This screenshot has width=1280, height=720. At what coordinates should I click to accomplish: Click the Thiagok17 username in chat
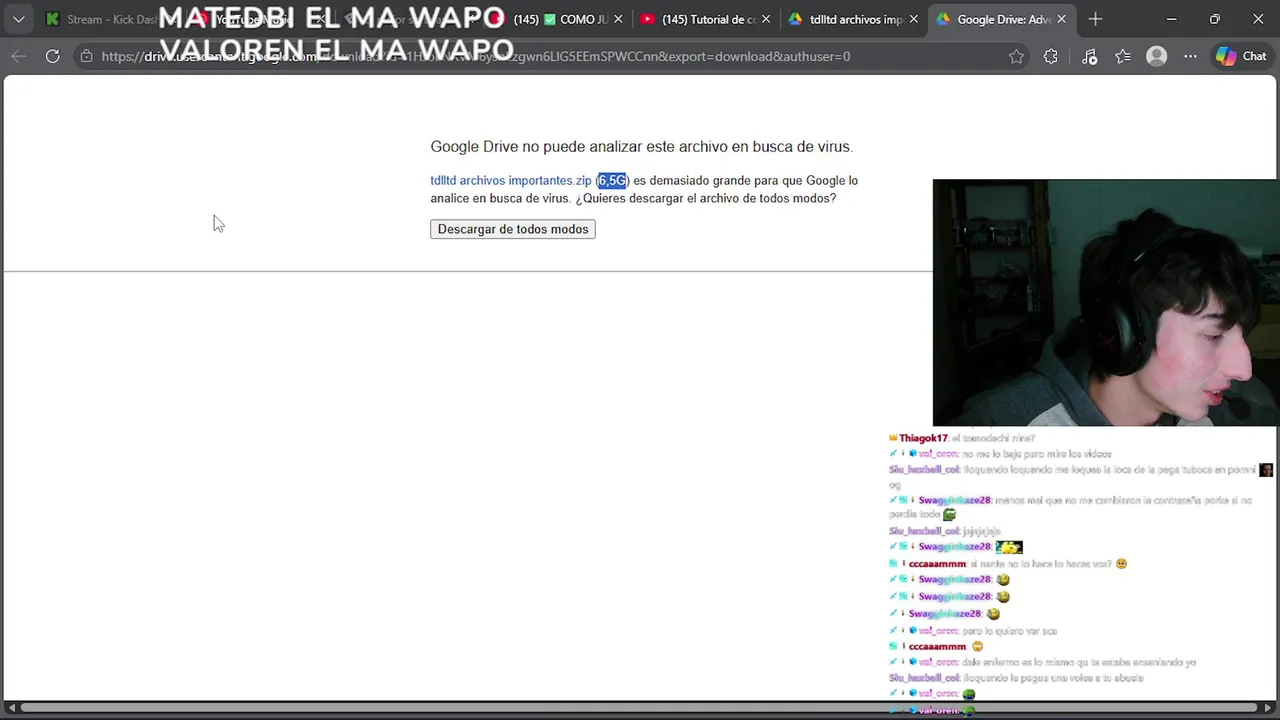tap(922, 438)
